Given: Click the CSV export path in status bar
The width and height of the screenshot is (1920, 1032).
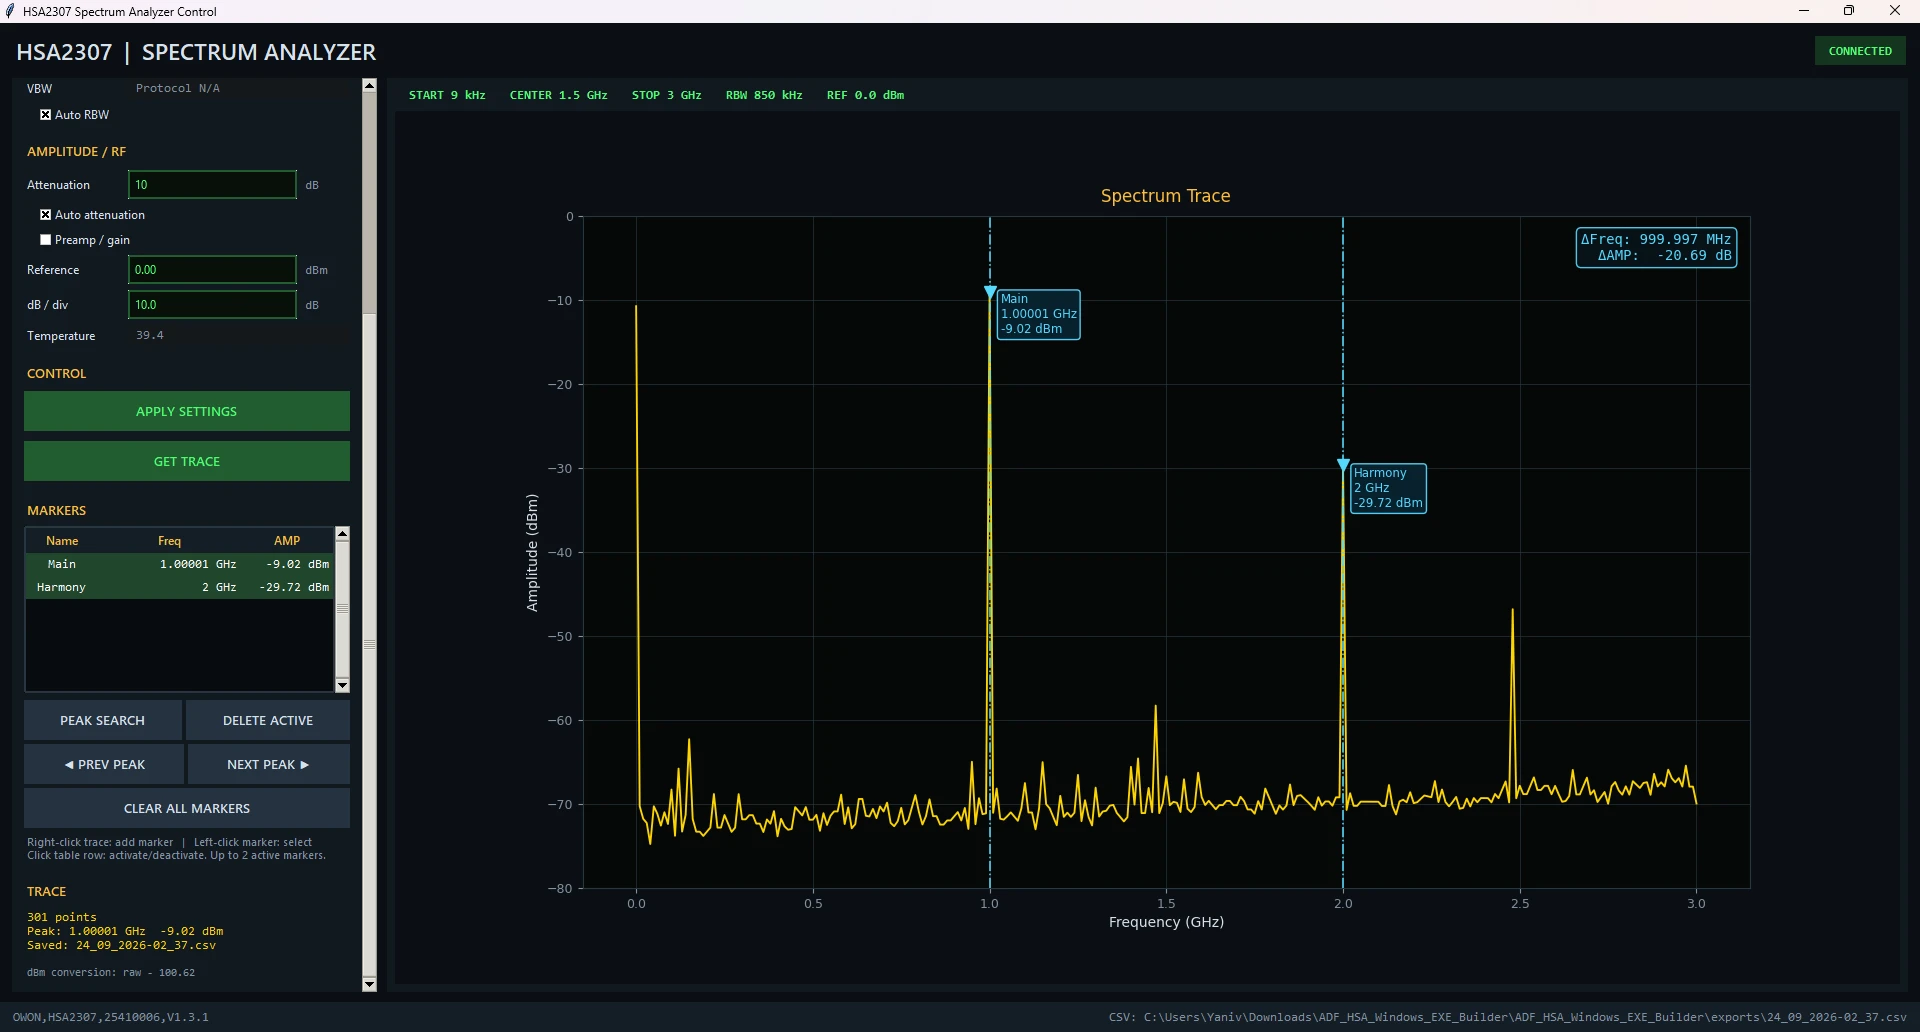Looking at the screenshot, I should coord(1508,1017).
